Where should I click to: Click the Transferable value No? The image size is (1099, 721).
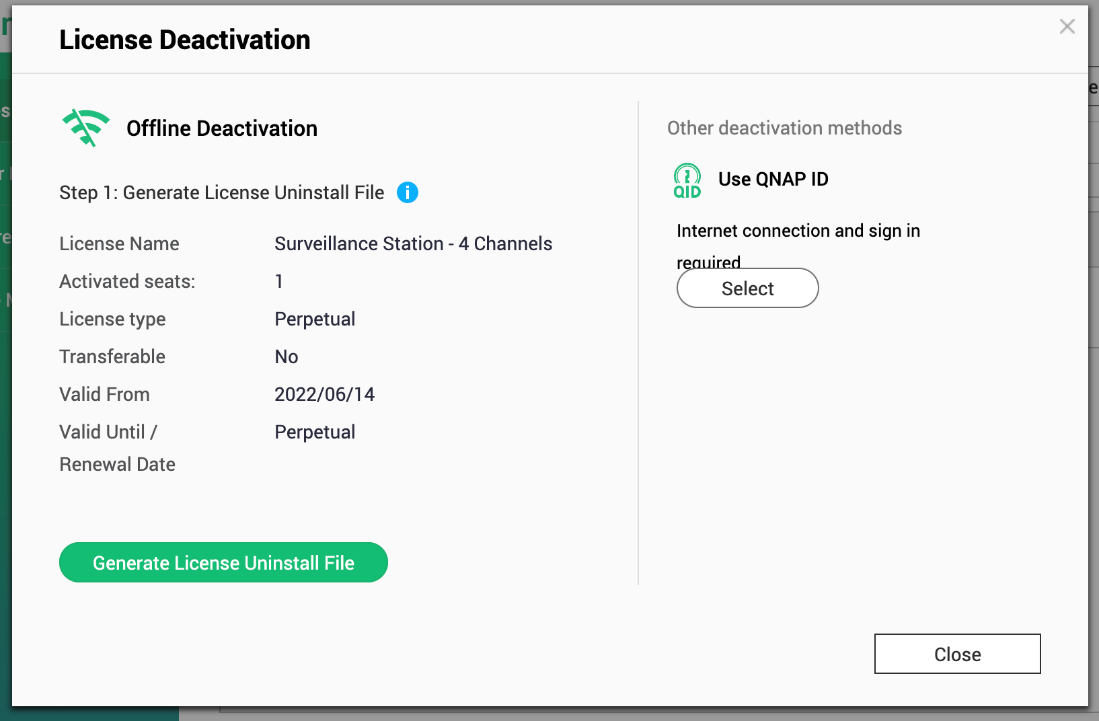tap(286, 357)
